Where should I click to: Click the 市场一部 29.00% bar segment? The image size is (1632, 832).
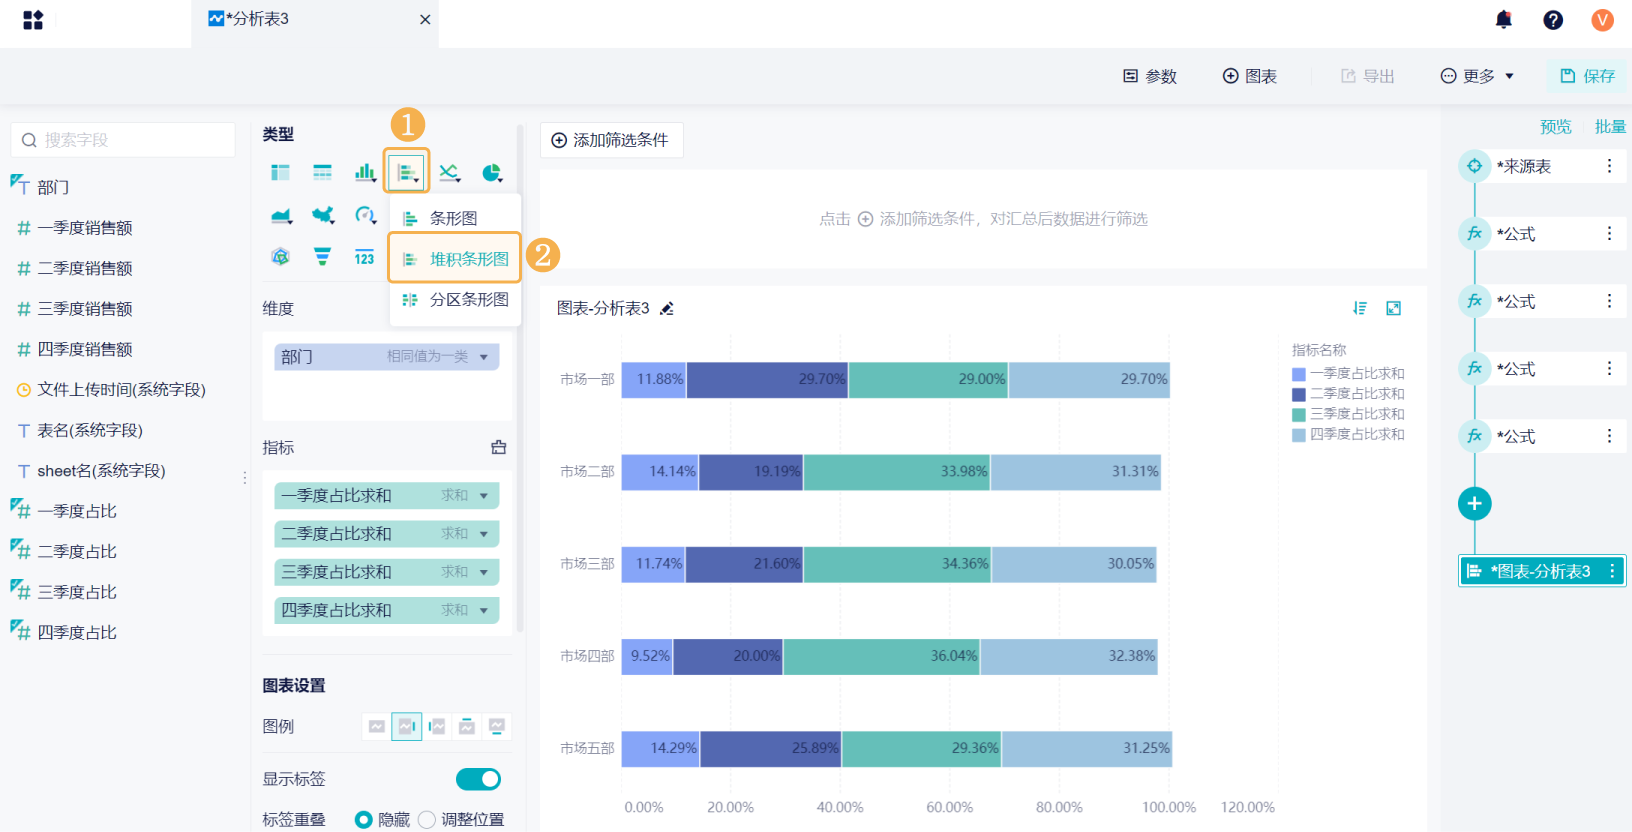[x=928, y=380]
